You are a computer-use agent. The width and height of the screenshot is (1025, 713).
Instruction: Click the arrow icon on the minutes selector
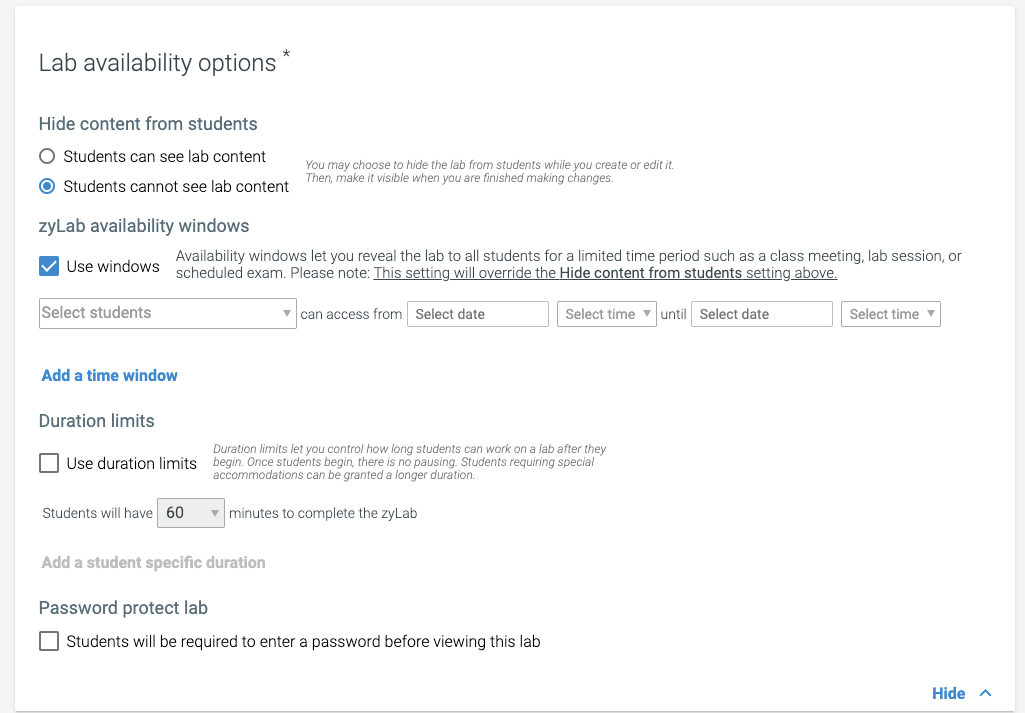click(214, 512)
